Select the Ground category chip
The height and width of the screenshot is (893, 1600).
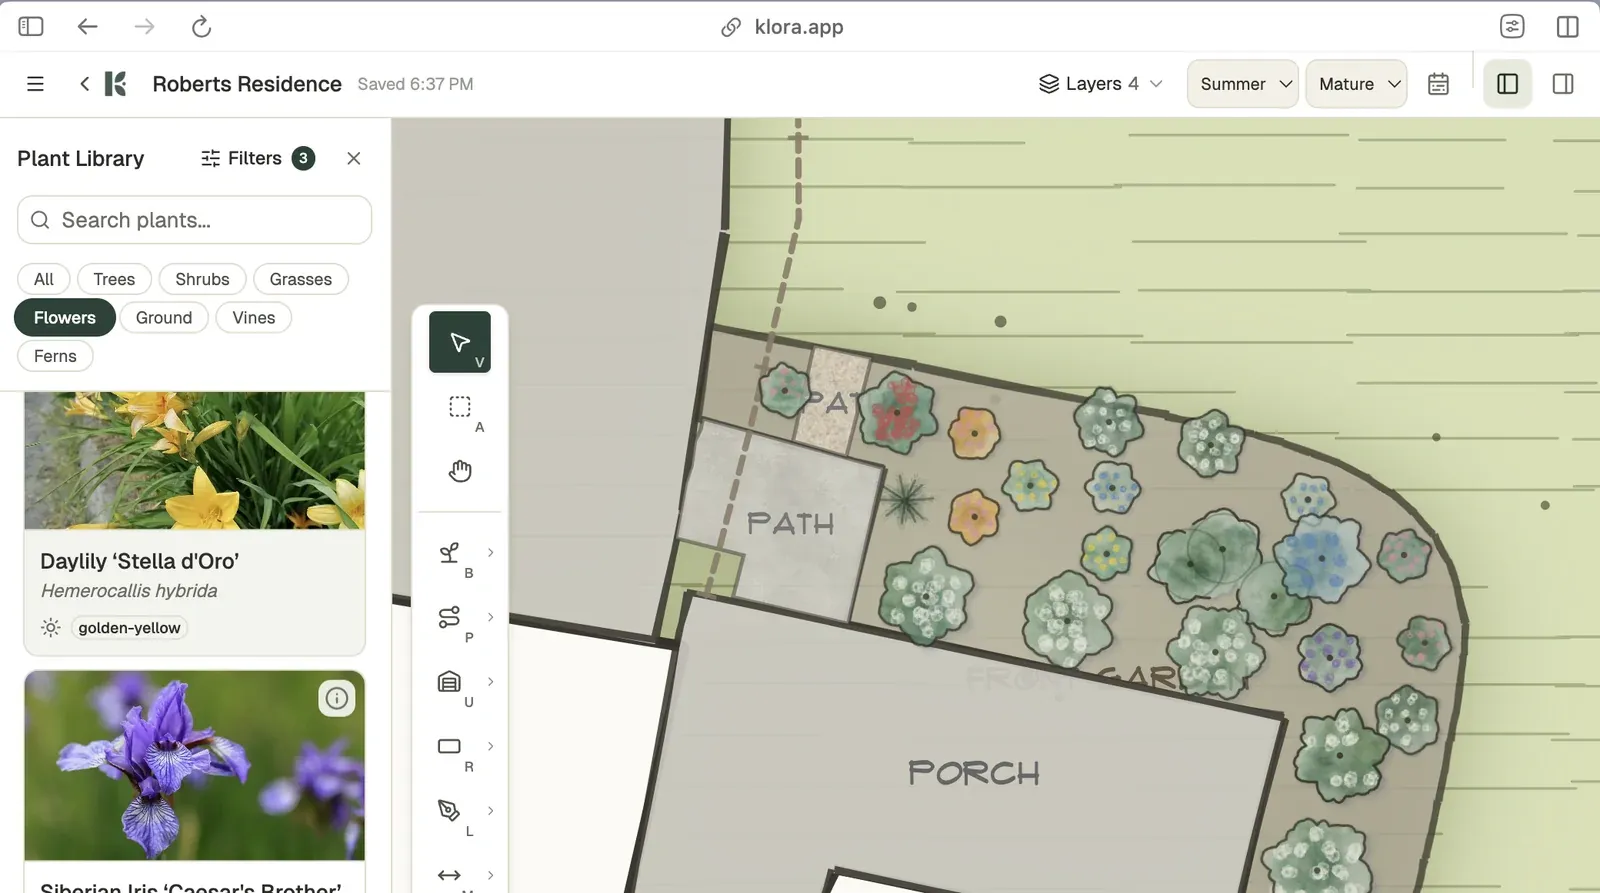164,318
